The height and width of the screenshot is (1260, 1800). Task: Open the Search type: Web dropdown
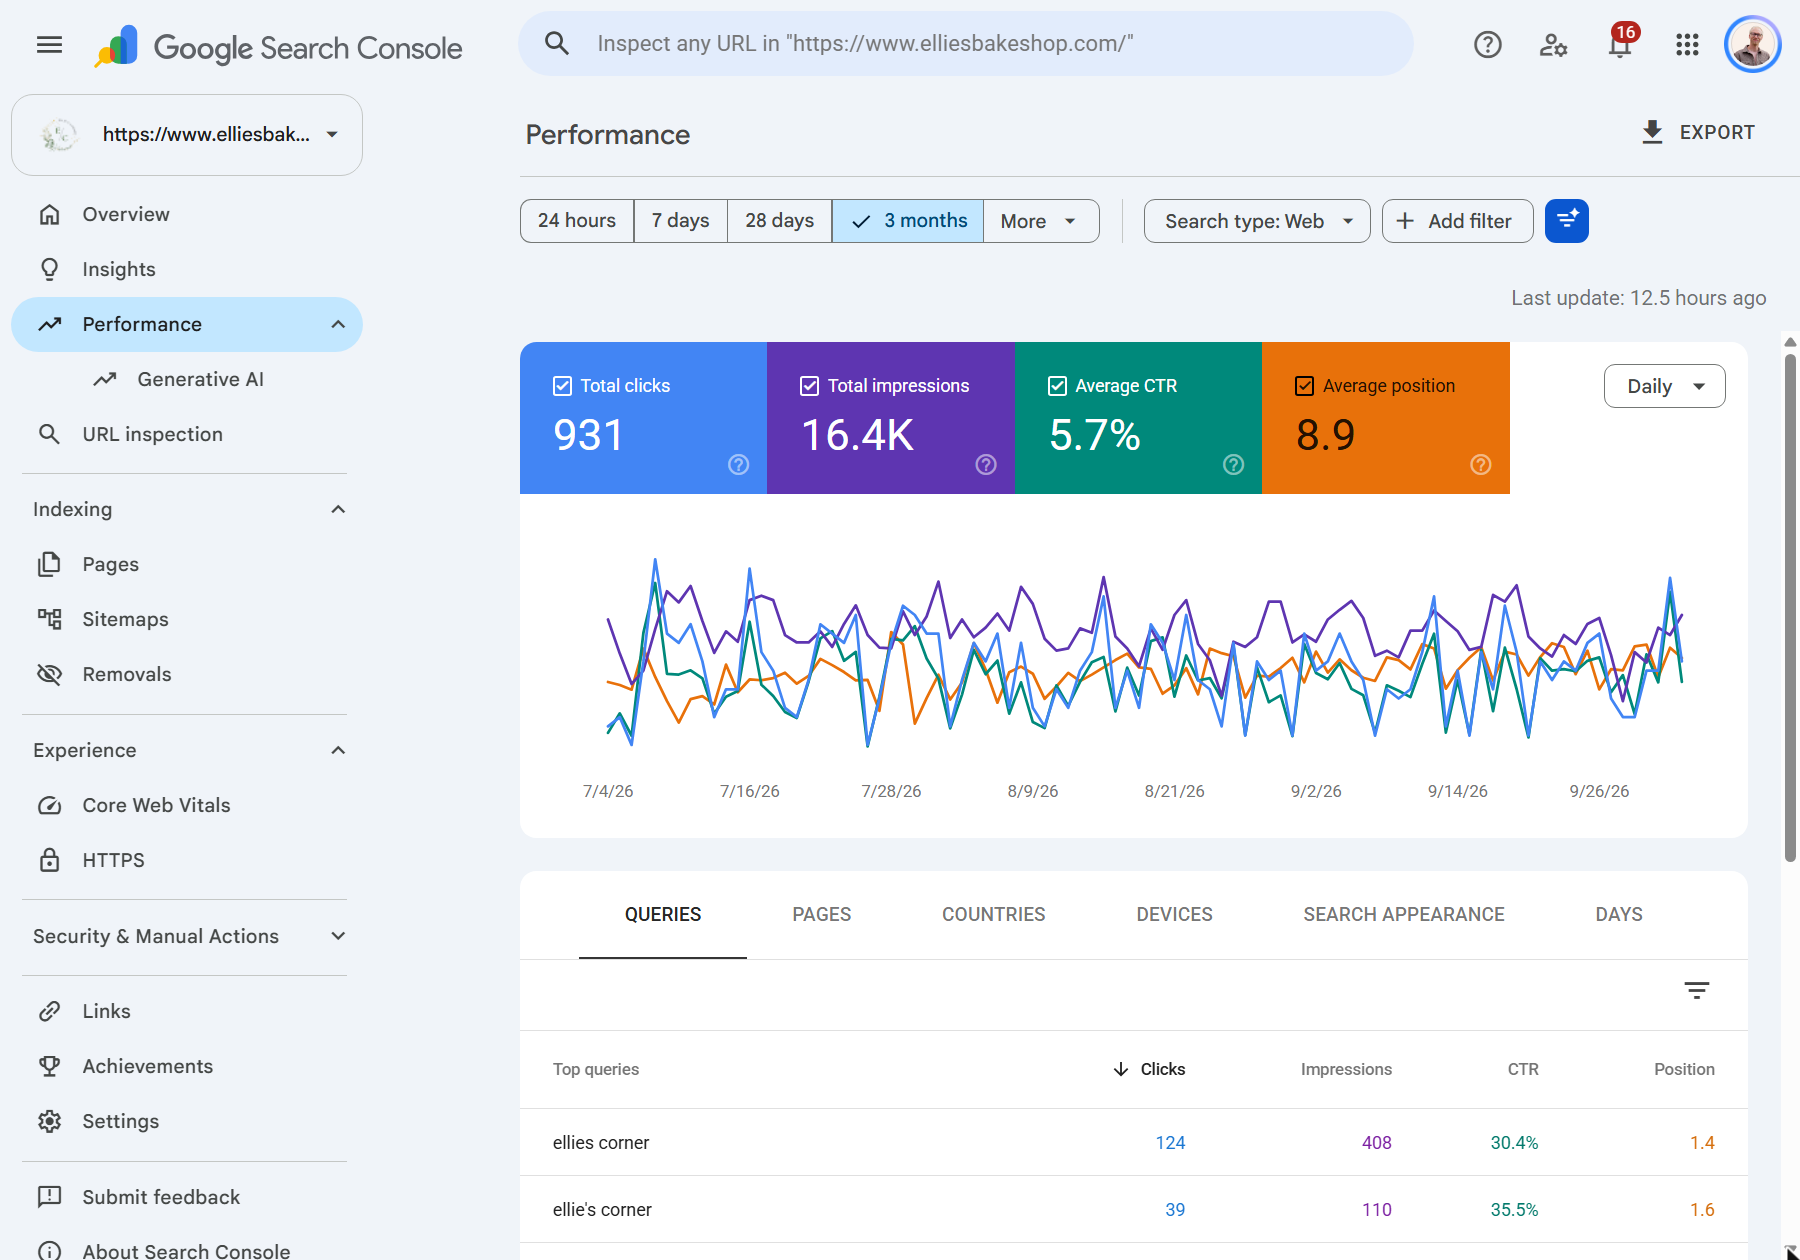tap(1257, 221)
